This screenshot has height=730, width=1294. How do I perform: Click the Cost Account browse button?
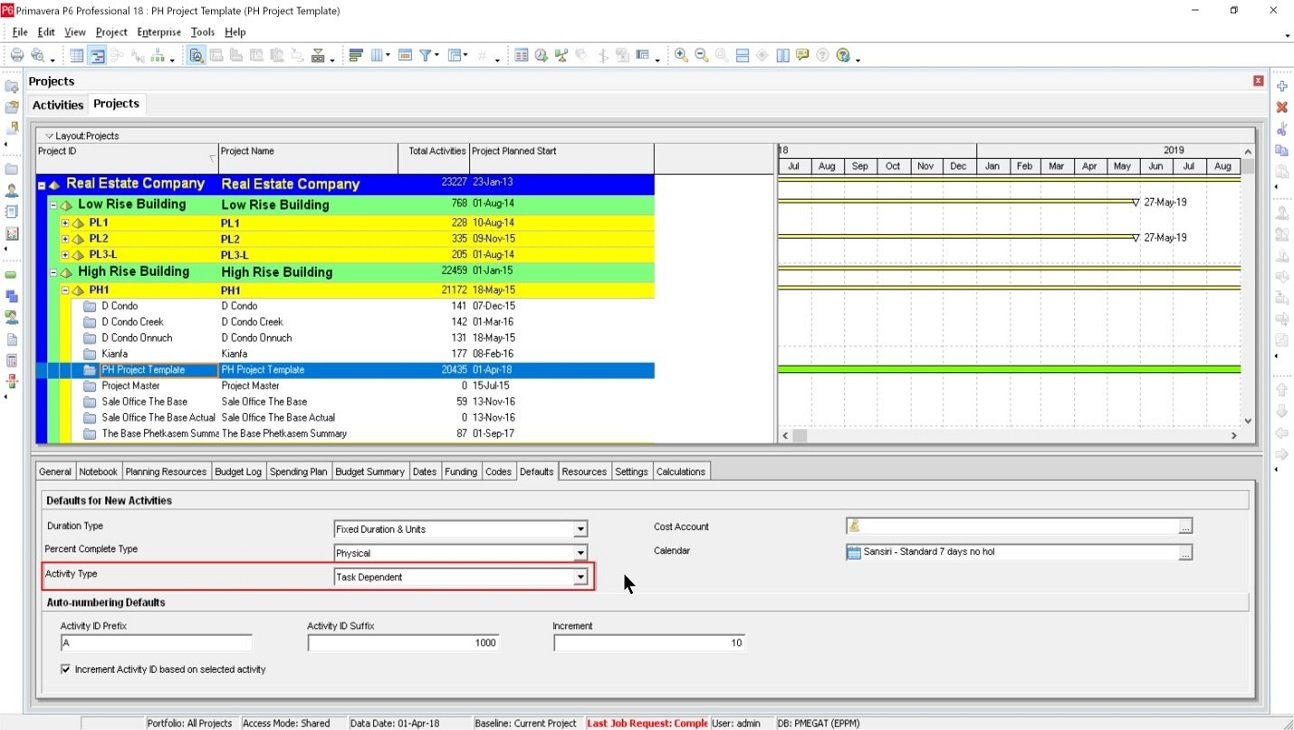pyautogui.click(x=1185, y=527)
